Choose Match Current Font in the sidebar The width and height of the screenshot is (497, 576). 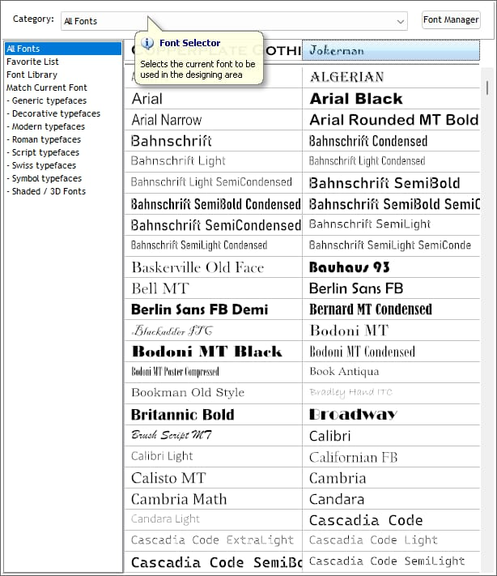(x=47, y=87)
